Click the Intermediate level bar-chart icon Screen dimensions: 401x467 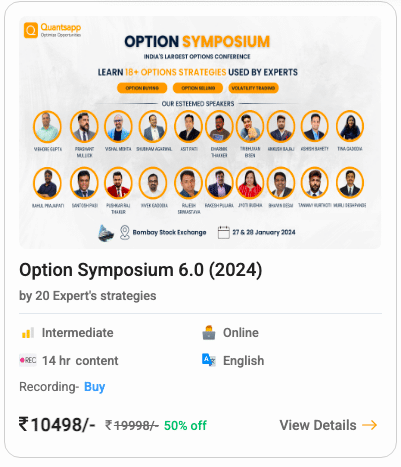point(28,333)
